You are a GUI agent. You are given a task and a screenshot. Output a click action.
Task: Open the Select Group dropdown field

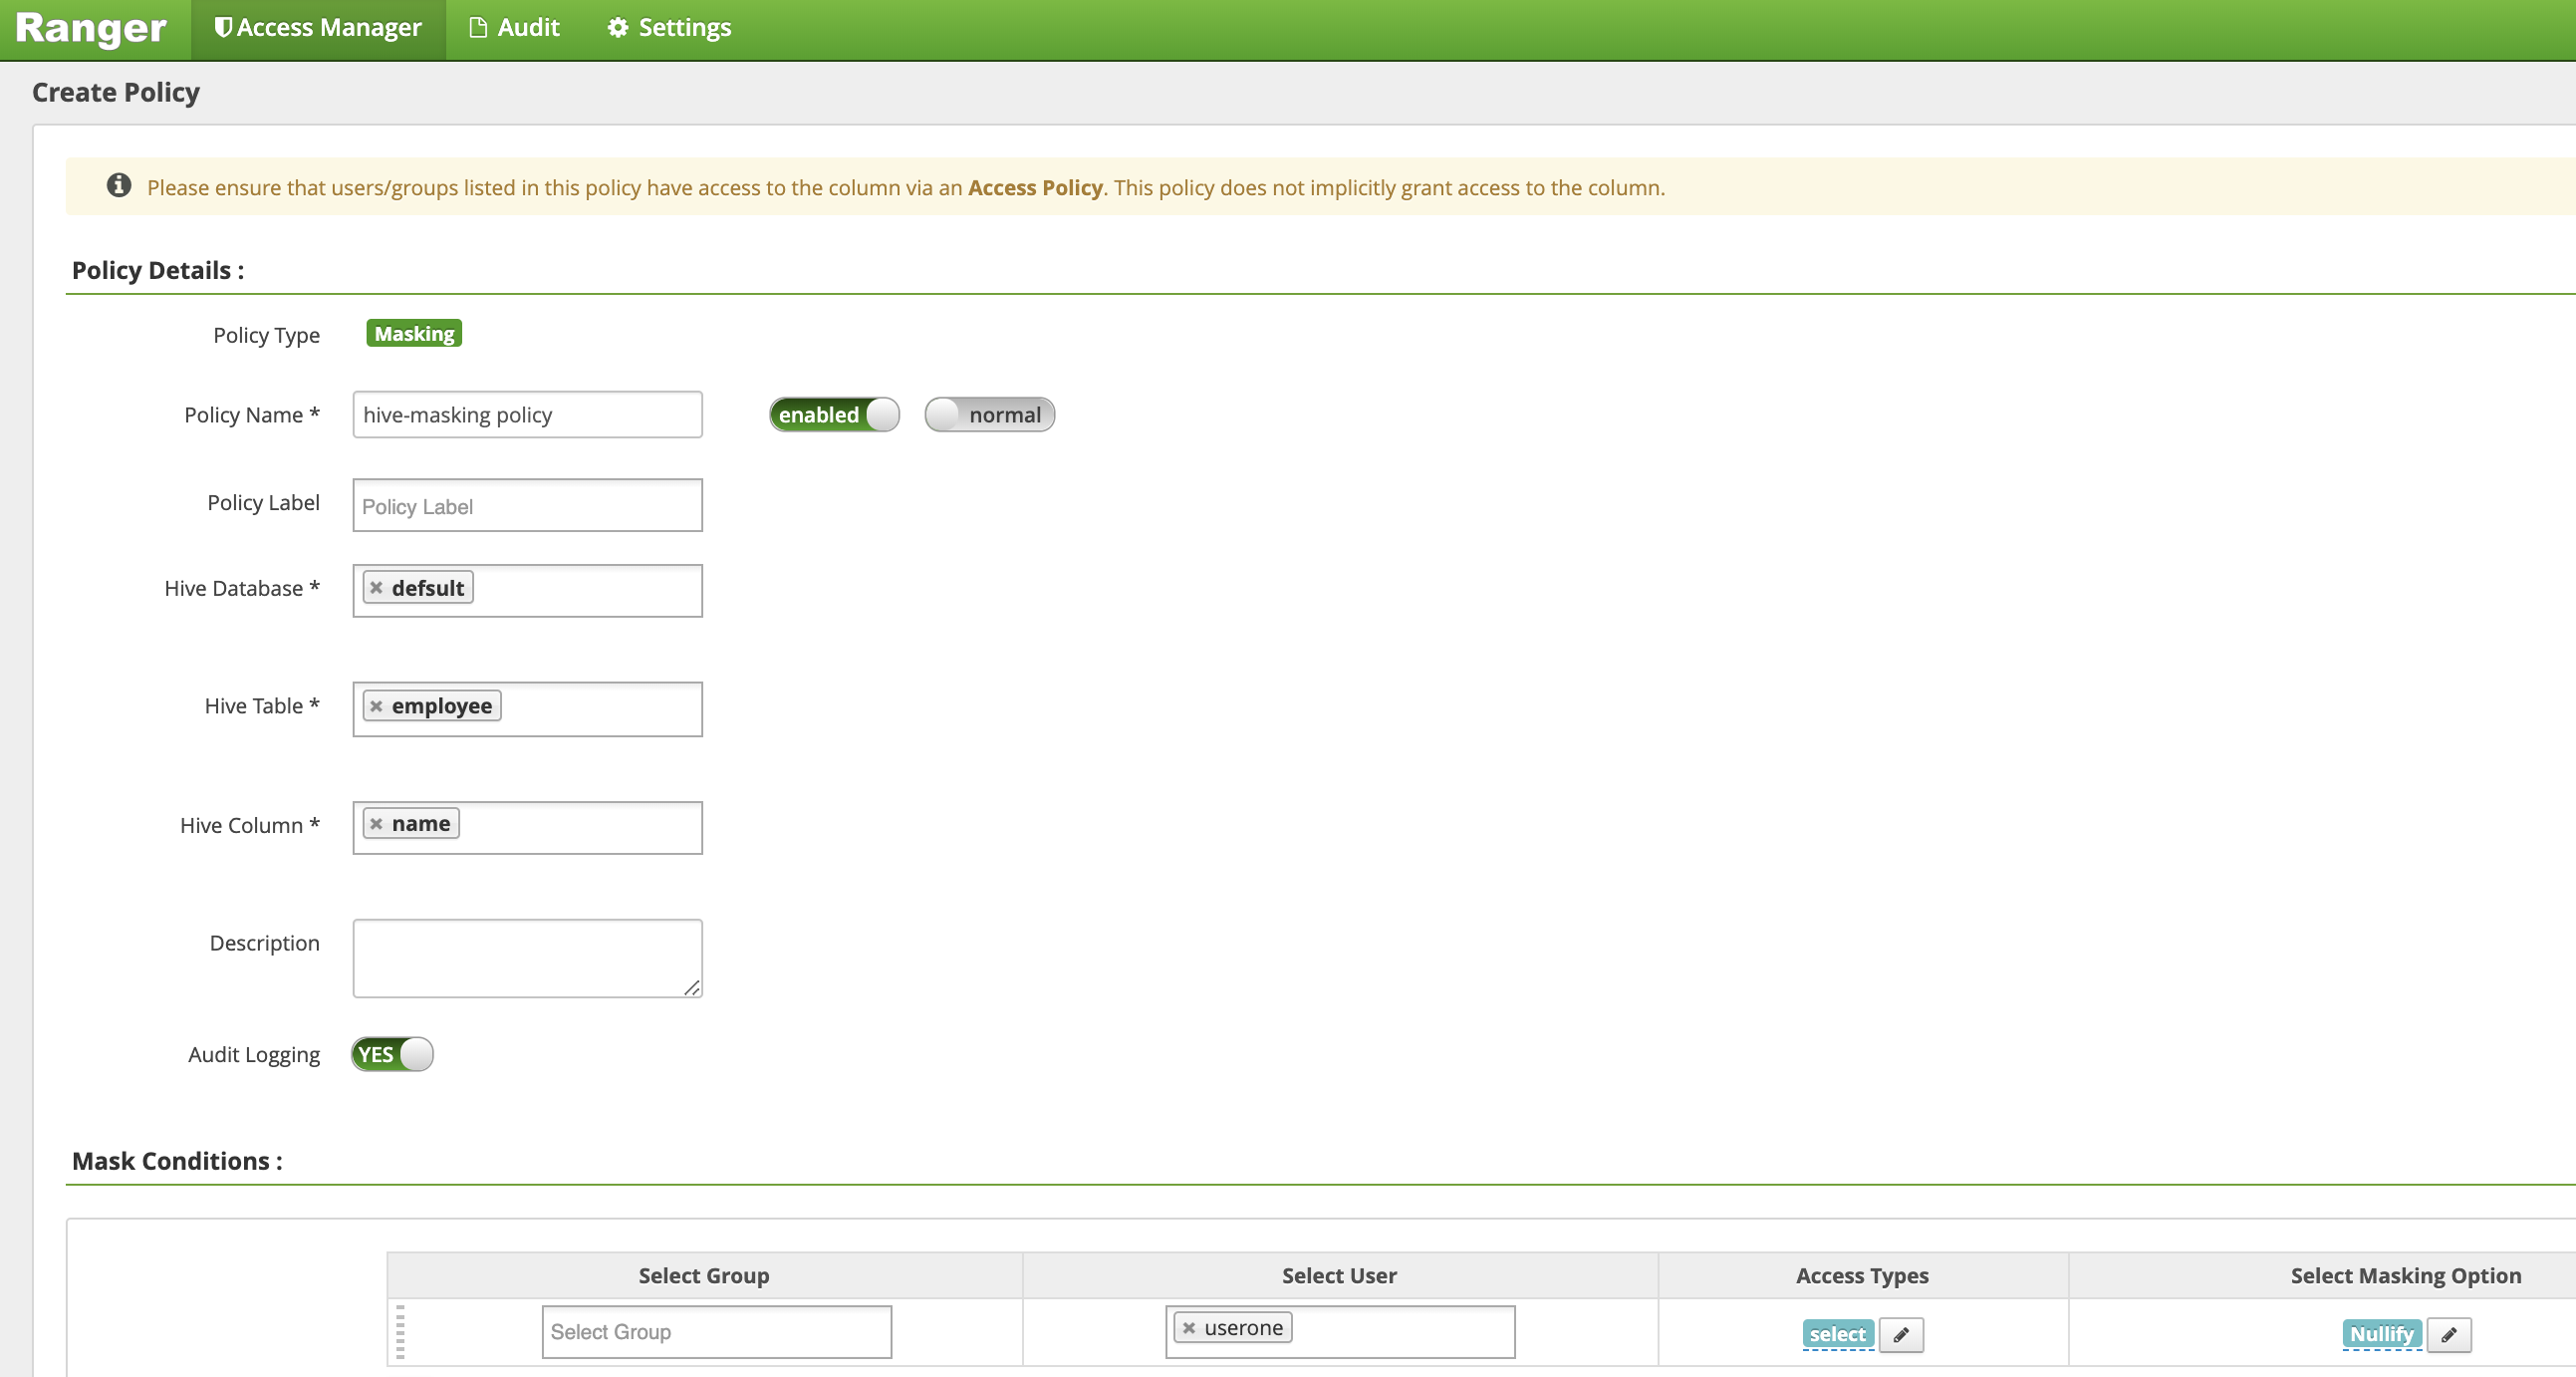[716, 1332]
